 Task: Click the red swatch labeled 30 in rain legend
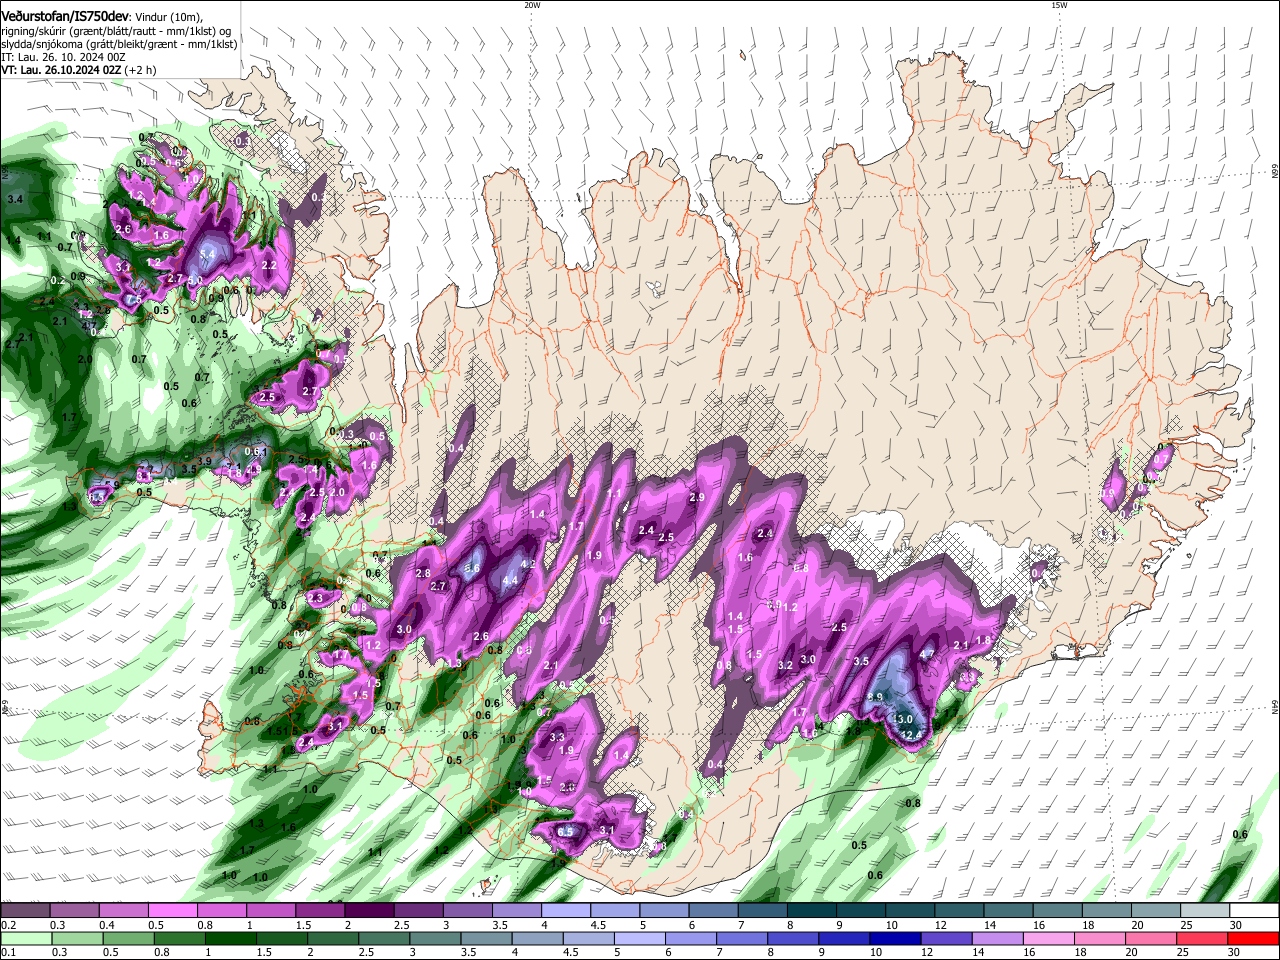[1253, 938]
